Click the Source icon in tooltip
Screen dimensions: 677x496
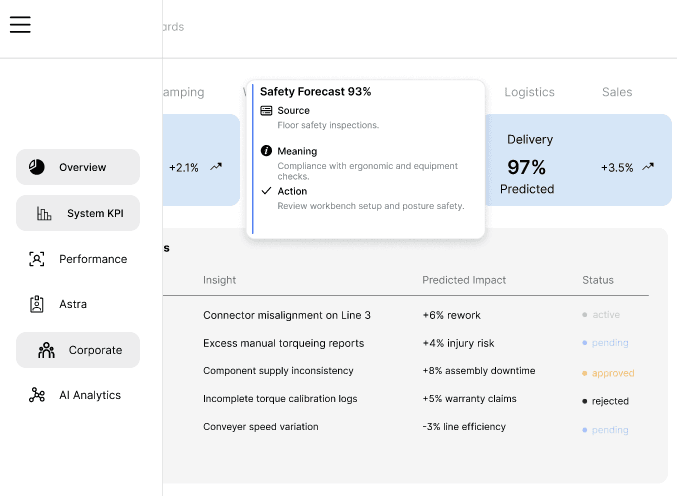266,111
